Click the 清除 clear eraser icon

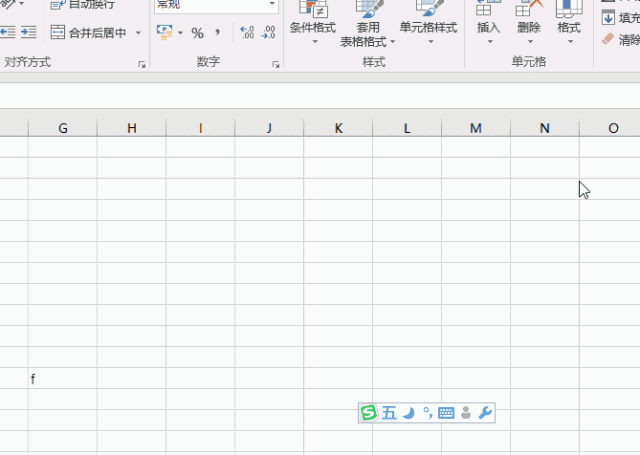(608, 39)
